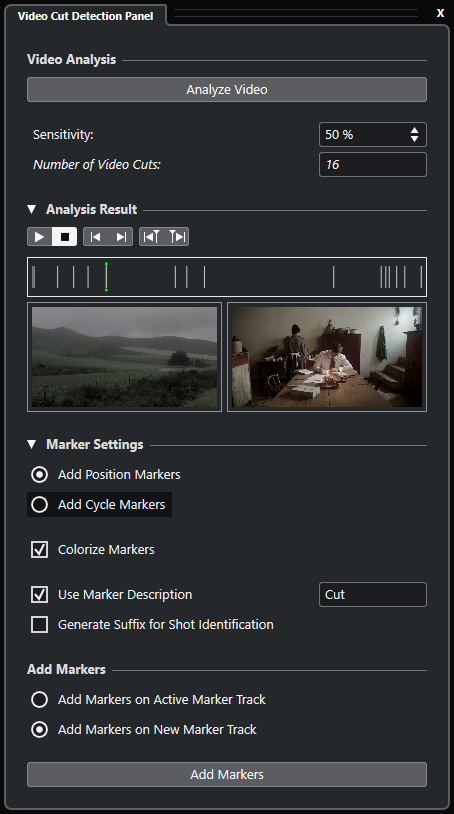Enable Generate Suffix for Shot Identification
Viewport: 454px width, 814px height.
[x=39, y=625]
